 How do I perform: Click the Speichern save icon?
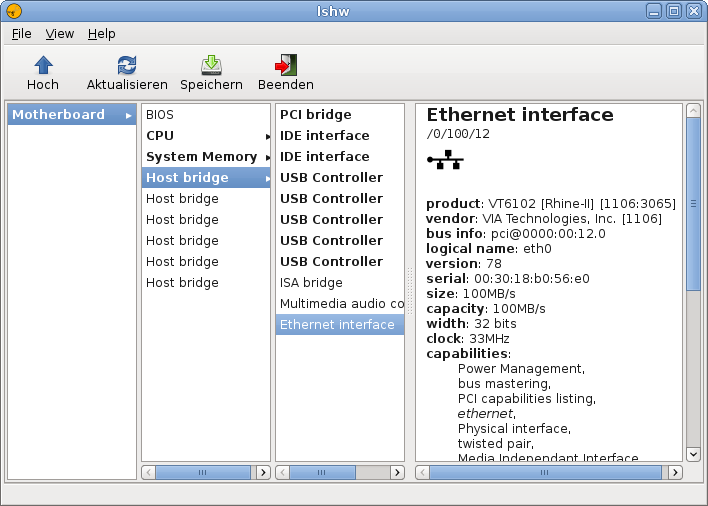click(211, 66)
